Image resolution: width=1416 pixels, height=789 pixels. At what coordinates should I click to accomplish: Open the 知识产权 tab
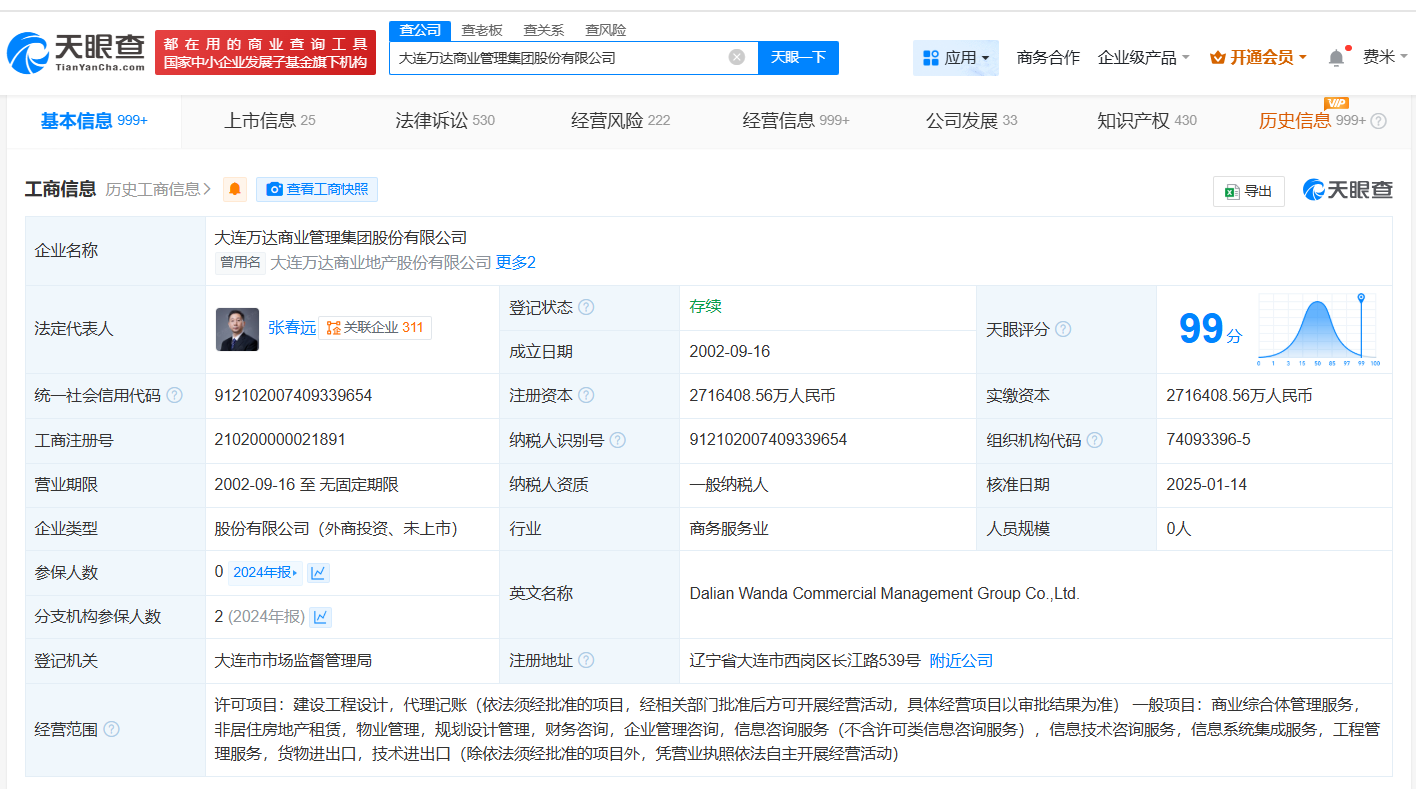[x=1147, y=121]
